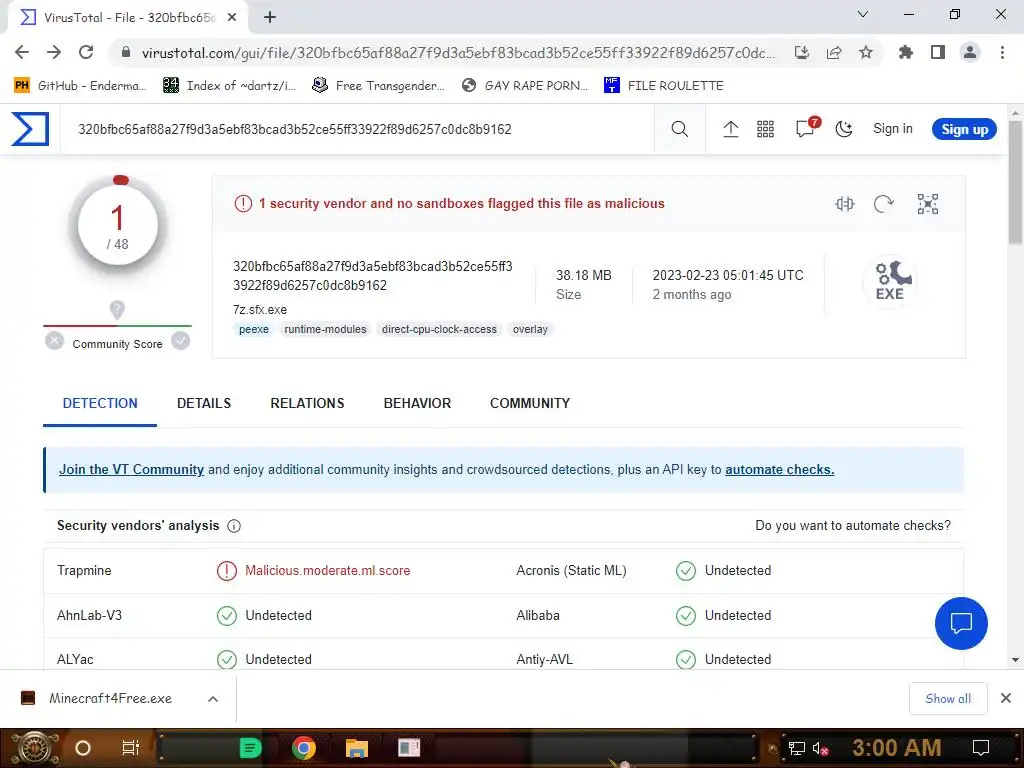Viewport: 1024px width, 768px height.
Task: Open the VirusTotal apps grid icon
Action: coord(765,129)
